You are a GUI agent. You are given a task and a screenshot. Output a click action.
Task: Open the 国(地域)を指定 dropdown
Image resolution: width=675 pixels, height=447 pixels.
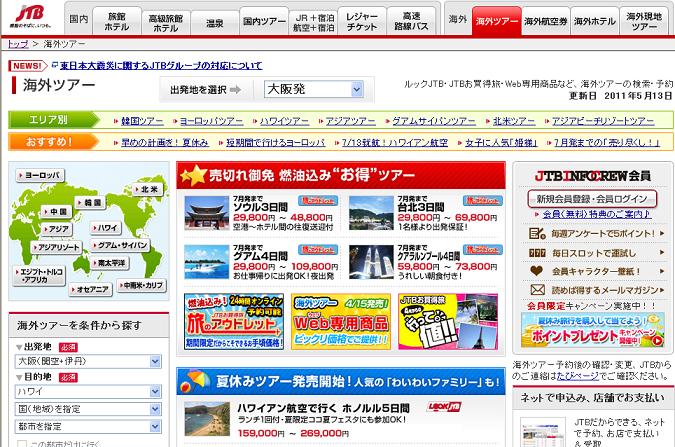tap(88, 409)
